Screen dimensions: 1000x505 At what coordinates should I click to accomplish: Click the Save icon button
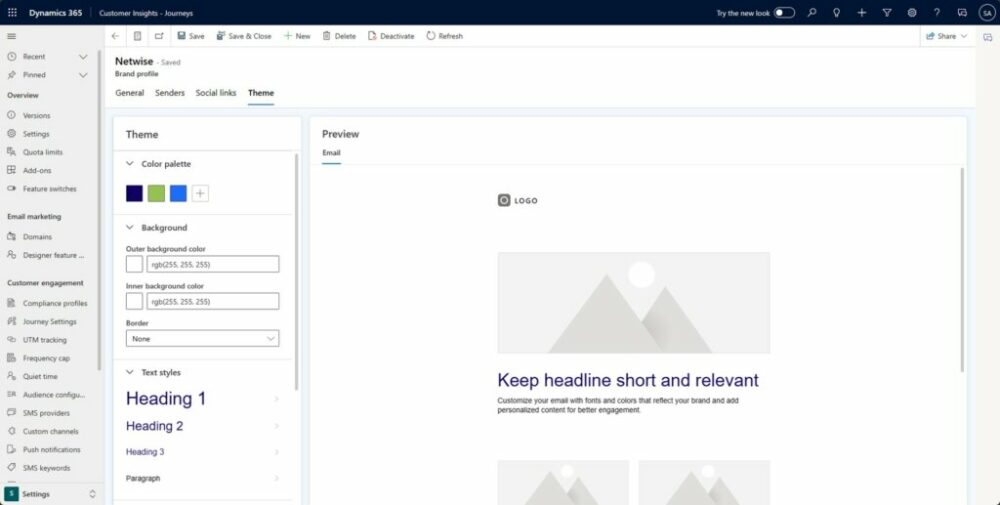182,36
